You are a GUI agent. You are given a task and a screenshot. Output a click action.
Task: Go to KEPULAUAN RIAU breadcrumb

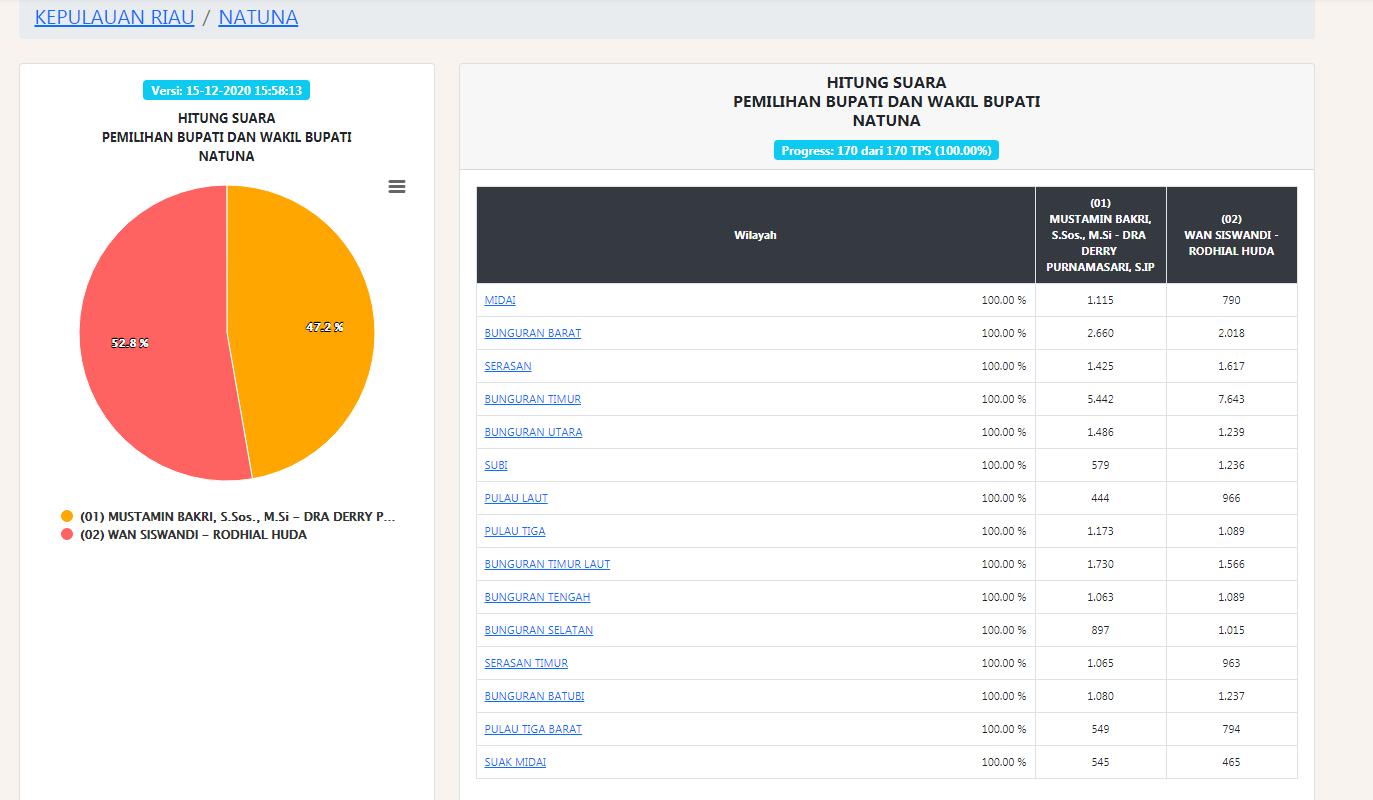pos(114,17)
